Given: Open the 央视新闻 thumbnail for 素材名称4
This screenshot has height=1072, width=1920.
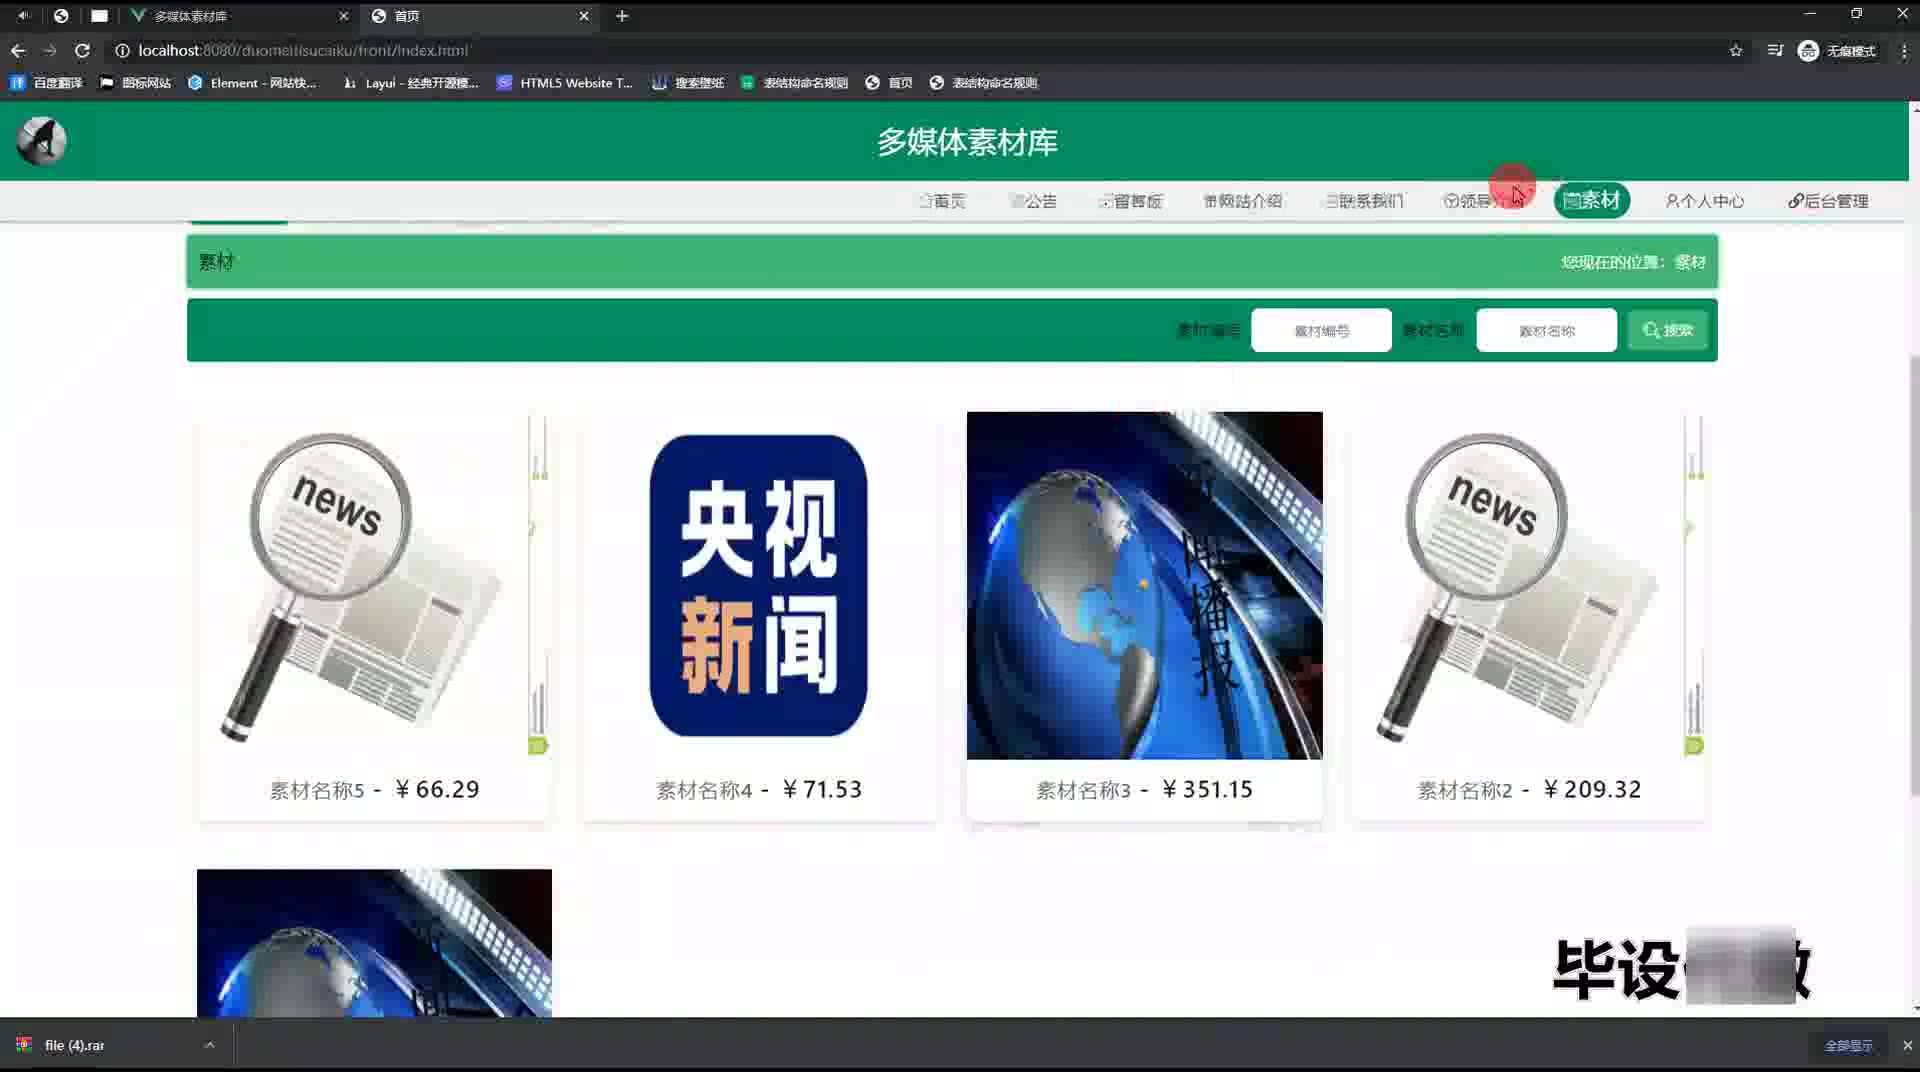Looking at the screenshot, I should [759, 585].
